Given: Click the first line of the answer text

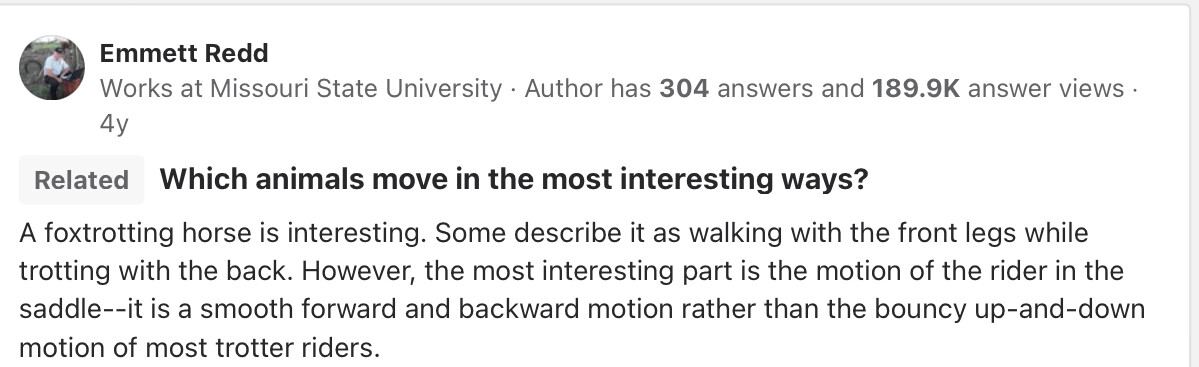Looking at the screenshot, I should click(554, 232).
